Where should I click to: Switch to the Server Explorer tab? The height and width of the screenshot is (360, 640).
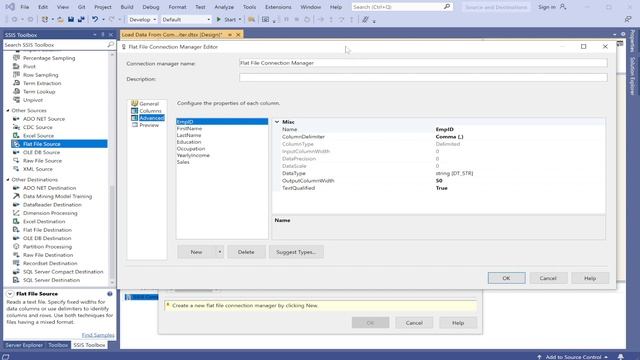(x=24, y=345)
